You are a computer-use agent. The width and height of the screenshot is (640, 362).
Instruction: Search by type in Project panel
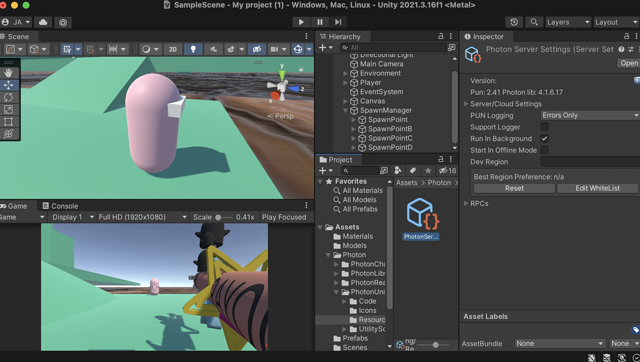(x=398, y=171)
